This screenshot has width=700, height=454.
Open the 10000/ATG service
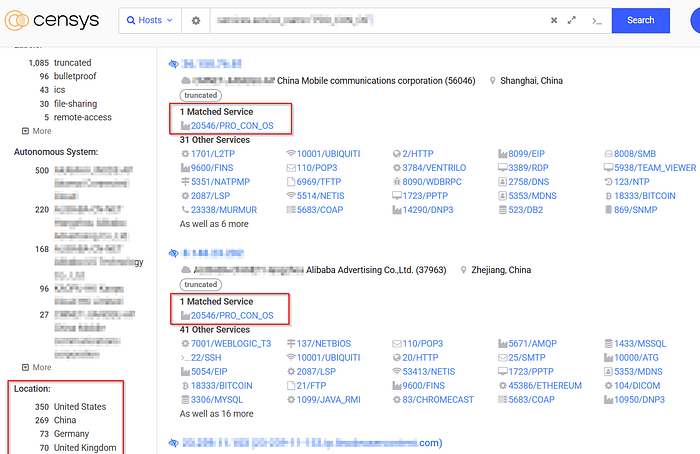637,358
